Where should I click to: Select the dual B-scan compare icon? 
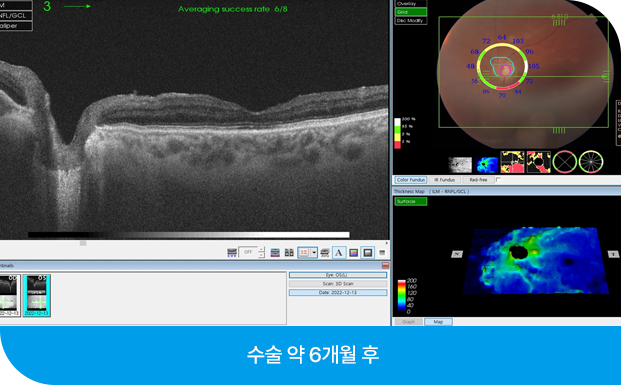click(289, 252)
